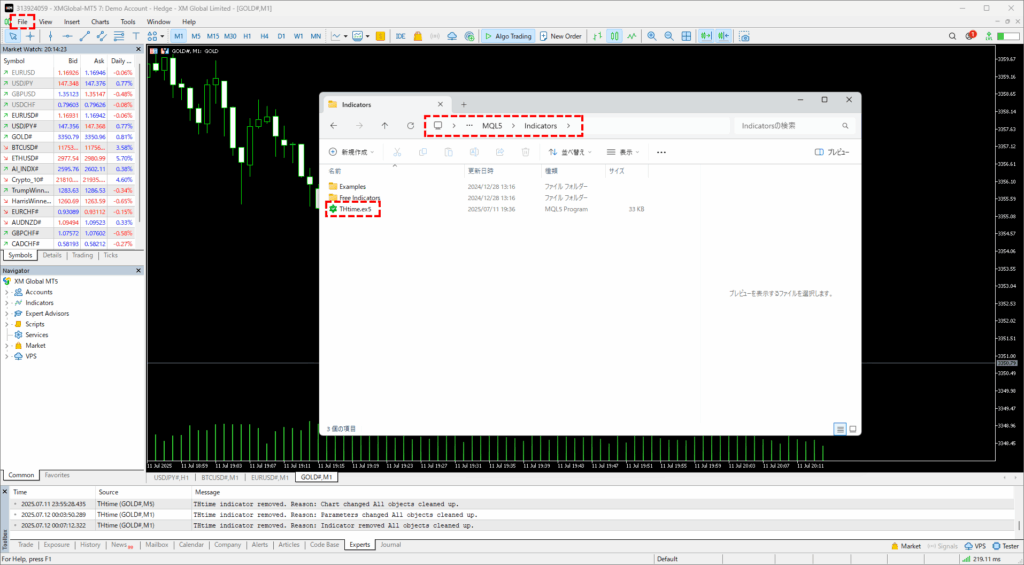The image size is (1024, 565).
Task: Switch chart to MN timeframe
Action: pyautogui.click(x=315, y=37)
